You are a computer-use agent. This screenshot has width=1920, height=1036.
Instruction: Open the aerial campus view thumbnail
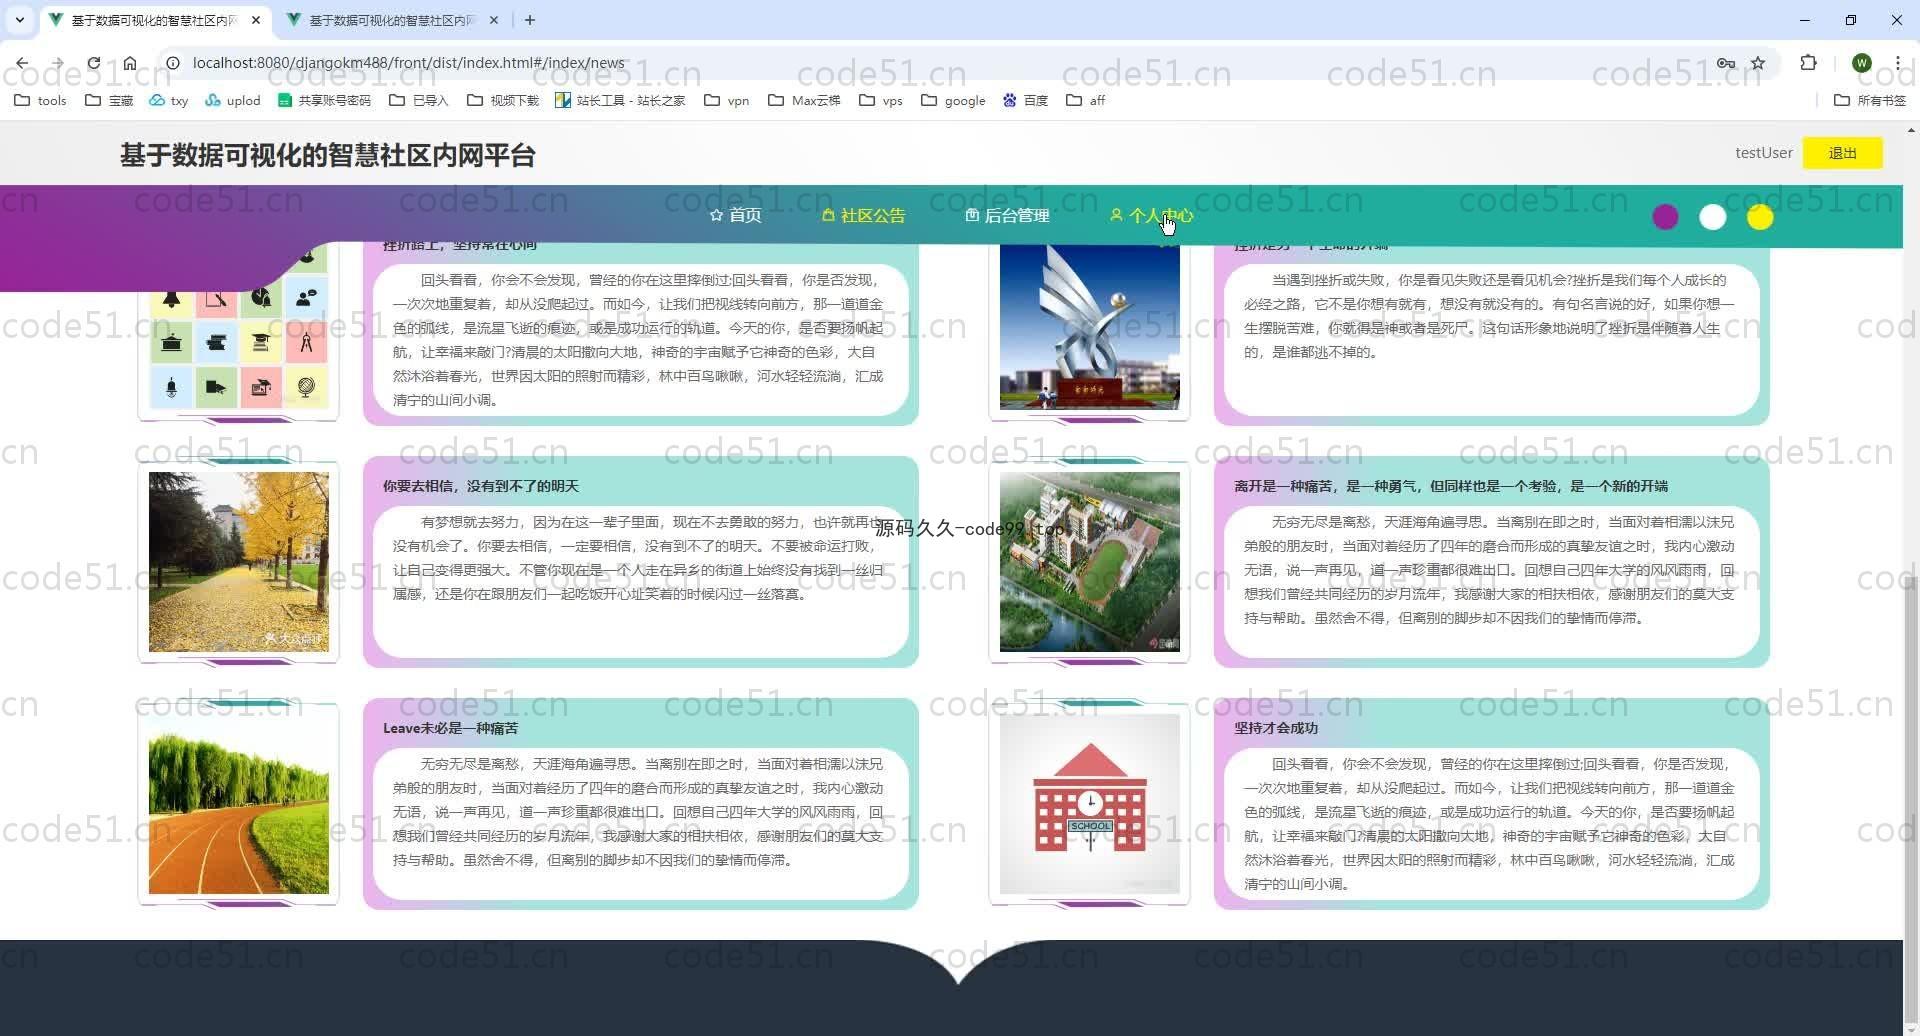point(1090,562)
